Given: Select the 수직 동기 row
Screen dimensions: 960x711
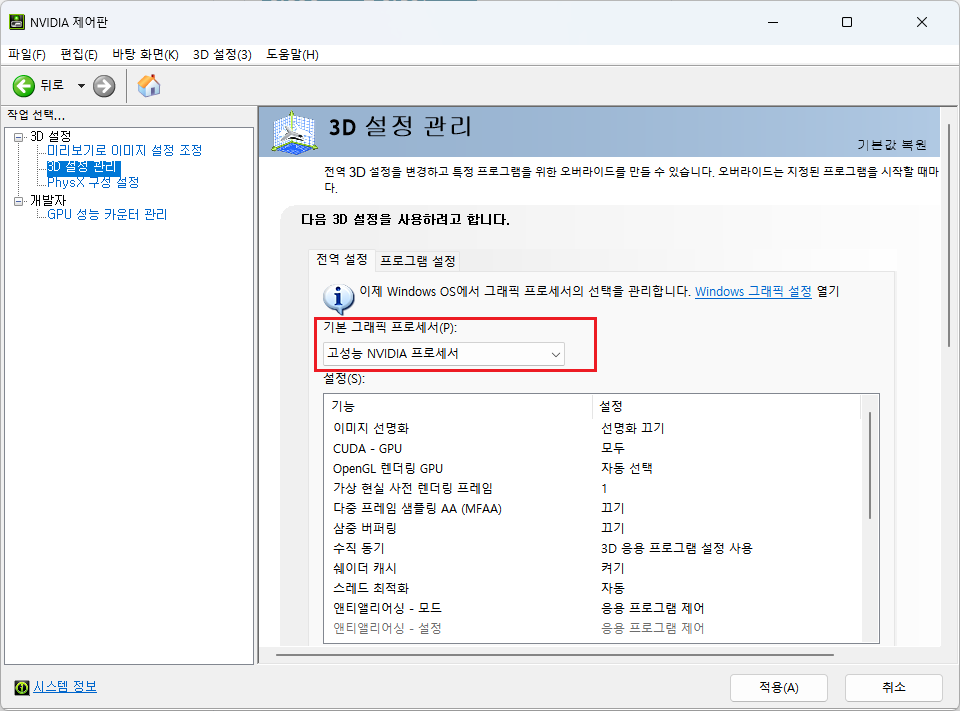Looking at the screenshot, I should (593, 548).
